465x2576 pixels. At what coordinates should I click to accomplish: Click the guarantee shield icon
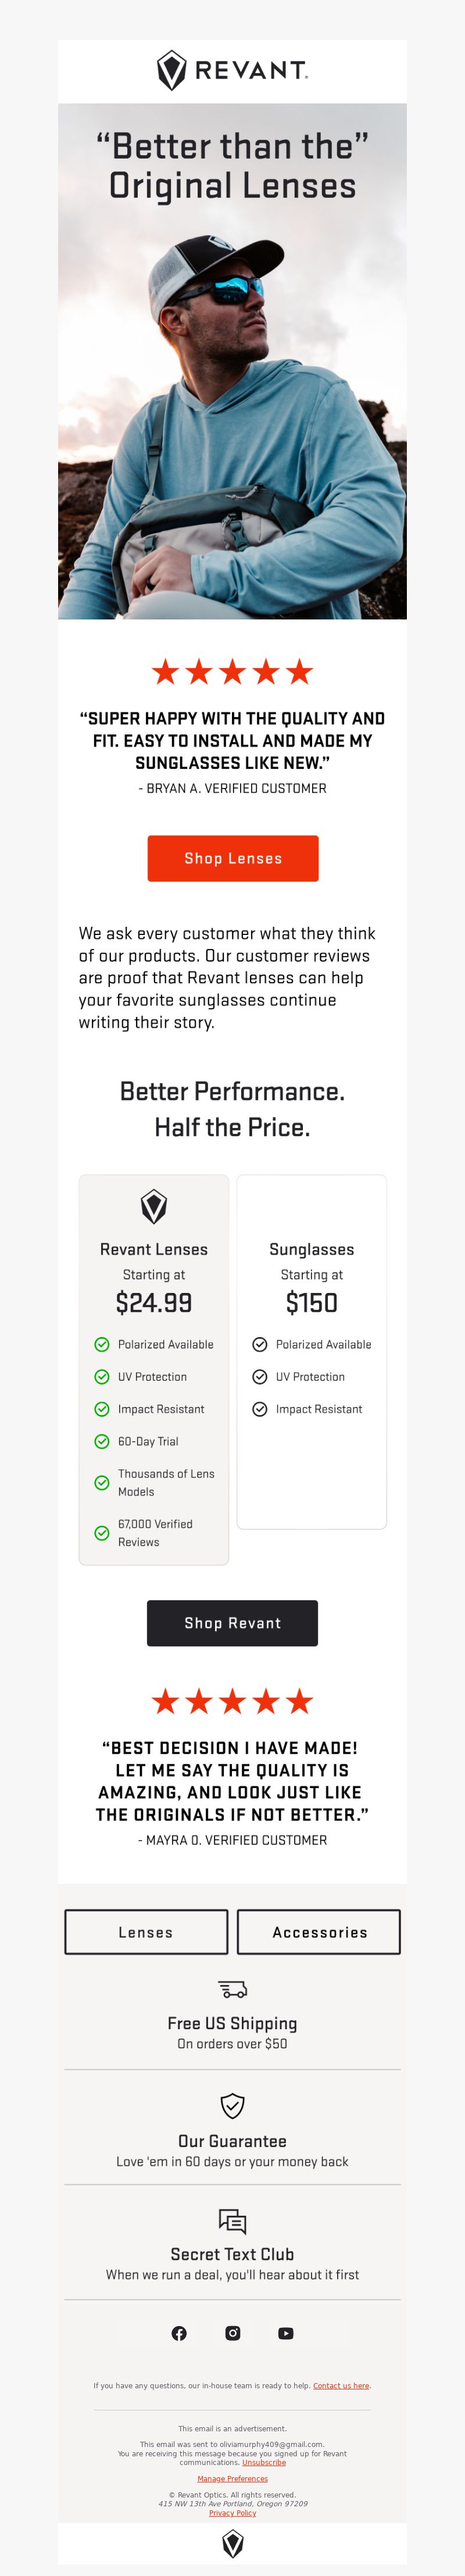232,2105
